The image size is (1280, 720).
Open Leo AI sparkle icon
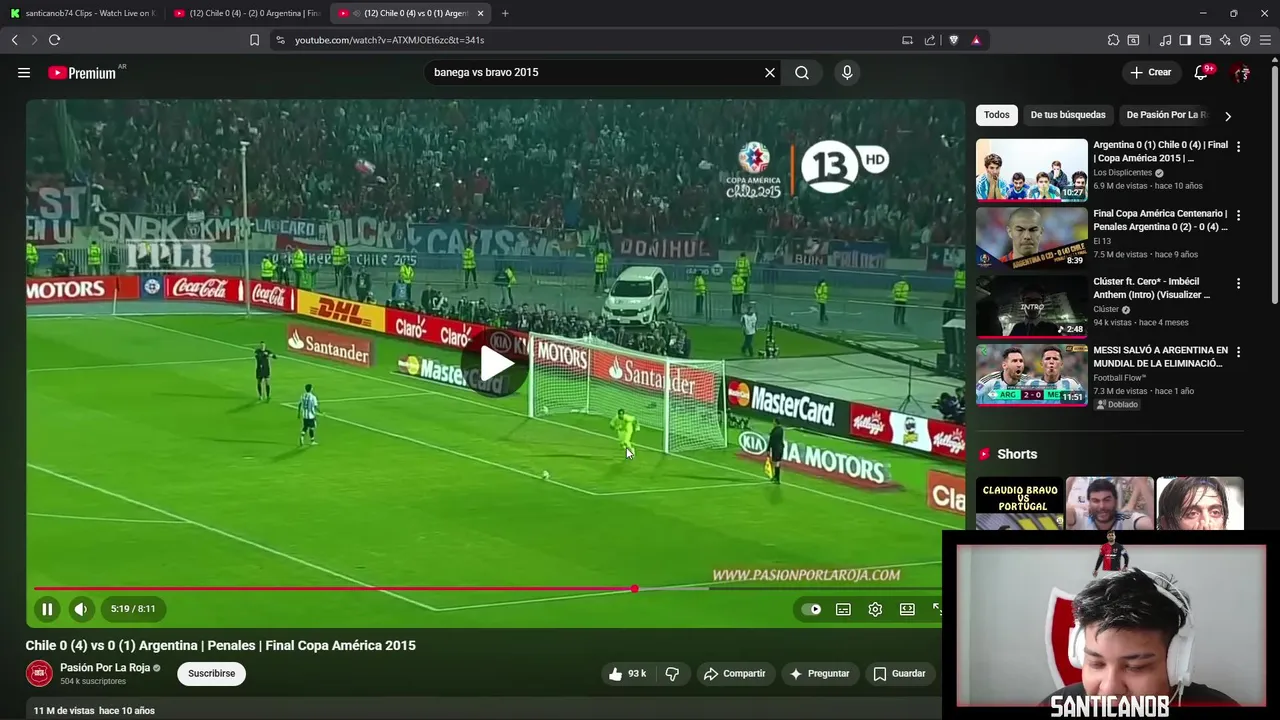tap(1225, 40)
